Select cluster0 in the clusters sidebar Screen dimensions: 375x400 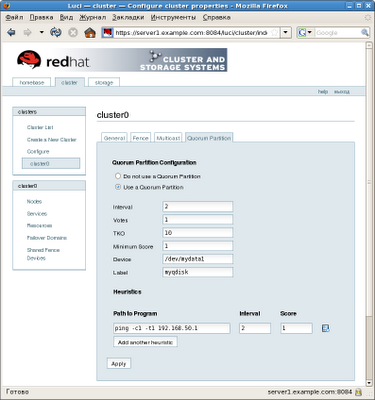[x=51, y=164]
